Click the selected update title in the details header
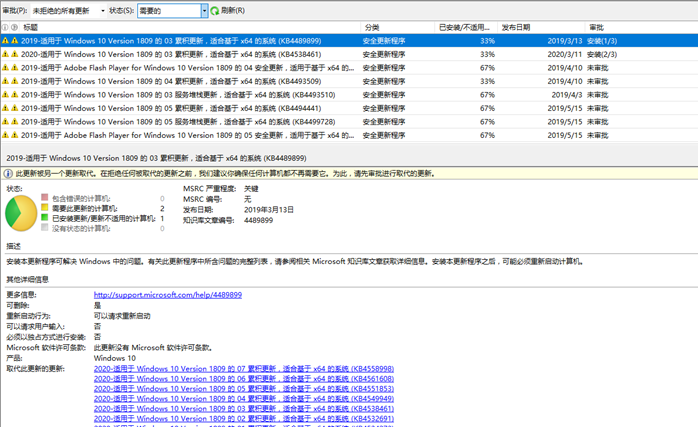The image size is (698, 427). (156, 158)
